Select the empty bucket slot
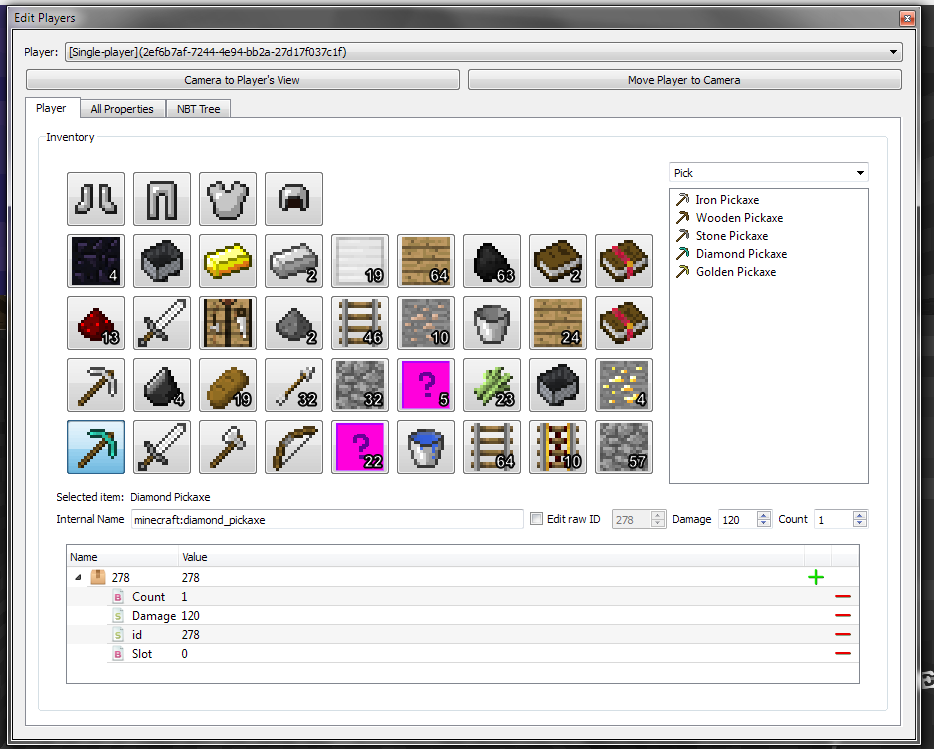Image resolution: width=934 pixels, height=749 pixels. click(x=492, y=323)
